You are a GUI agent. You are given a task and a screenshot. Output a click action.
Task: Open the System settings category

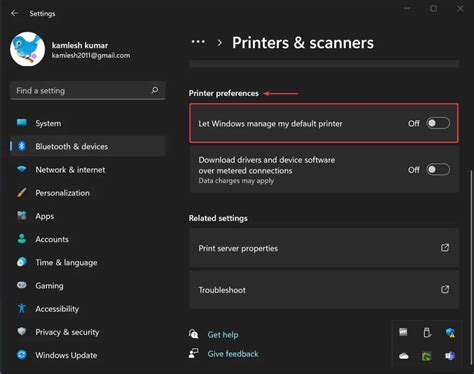tap(88, 123)
